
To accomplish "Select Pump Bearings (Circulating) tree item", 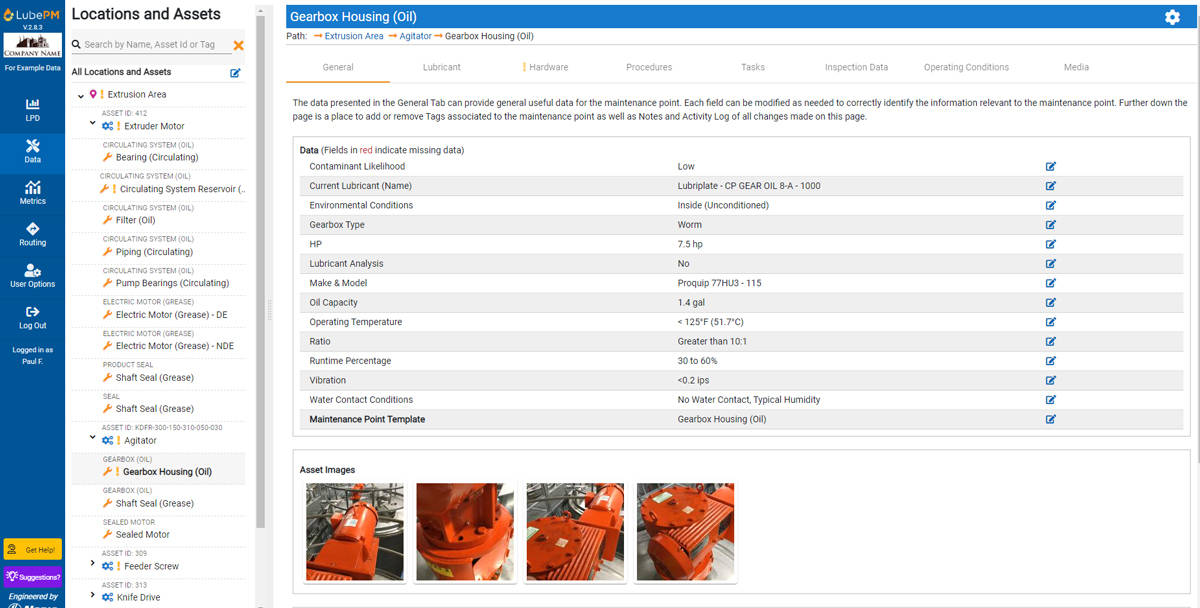I will click(x=172, y=283).
